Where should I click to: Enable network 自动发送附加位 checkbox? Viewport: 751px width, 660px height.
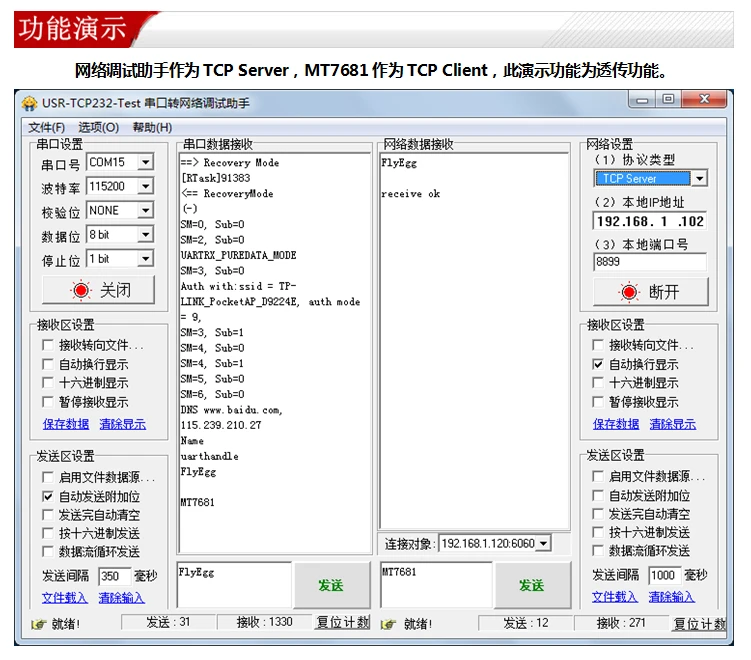pyautogui.click(x=597, y=495)
